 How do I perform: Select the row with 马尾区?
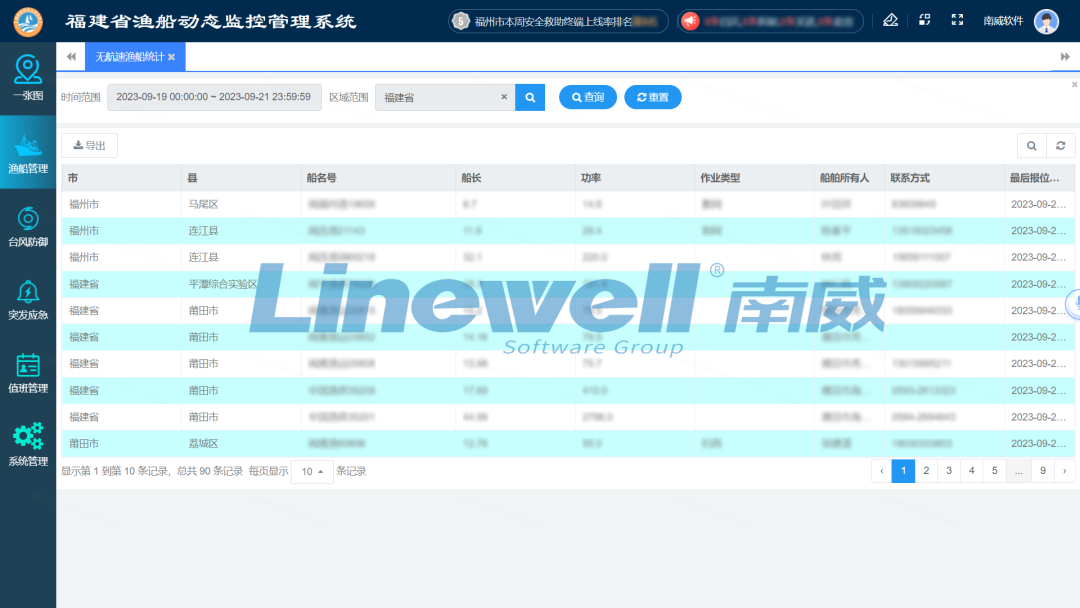[x=568, y=205]
